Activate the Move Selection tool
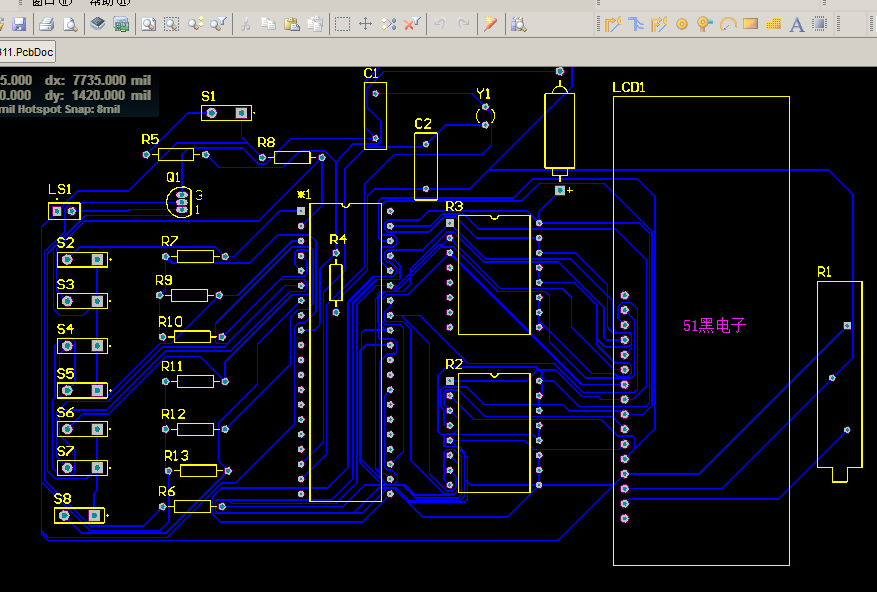 (x=365, y=24)
